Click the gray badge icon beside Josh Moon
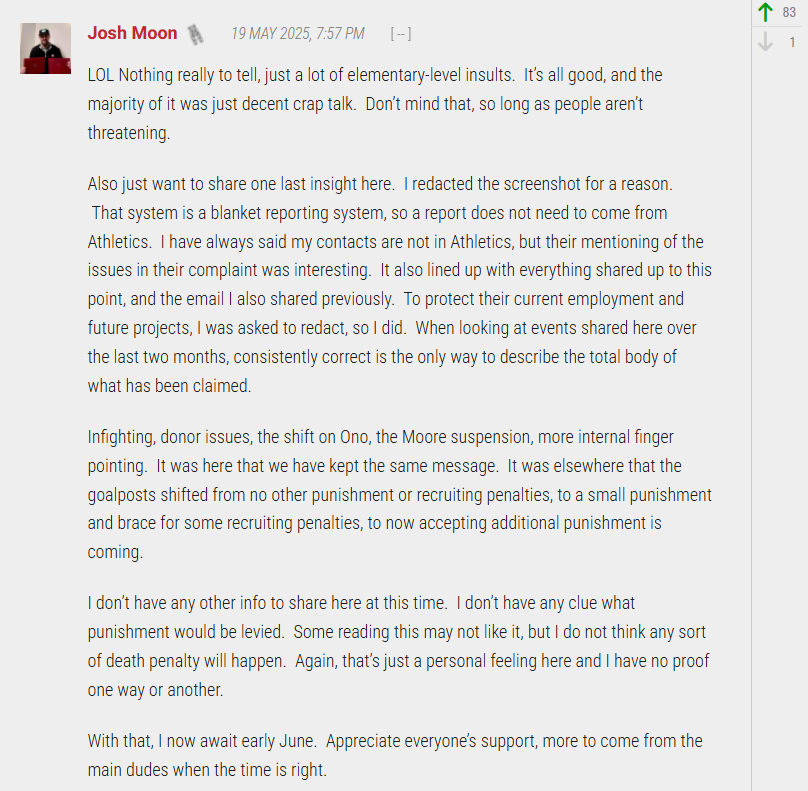The width and height of the screenshot is (808, 791). (195, 35)
